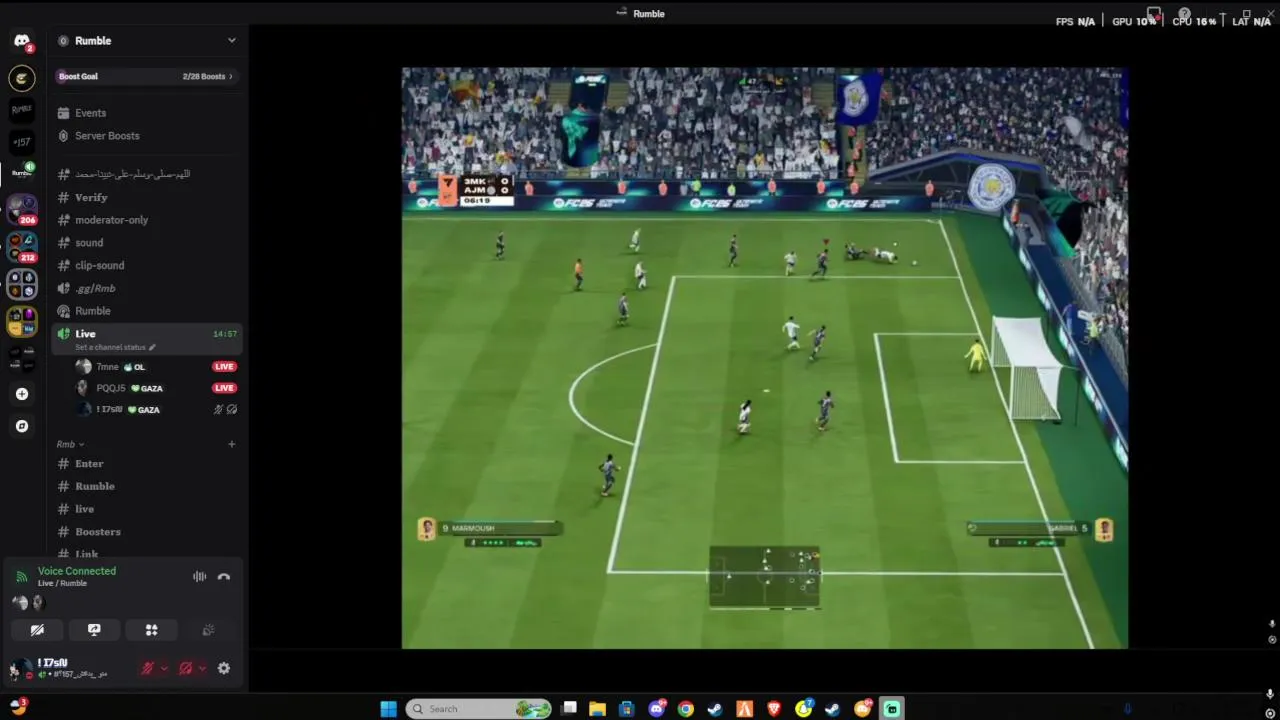Open the clip-sound channel
Screen dimensions: 1280x720
coord(147,266)
